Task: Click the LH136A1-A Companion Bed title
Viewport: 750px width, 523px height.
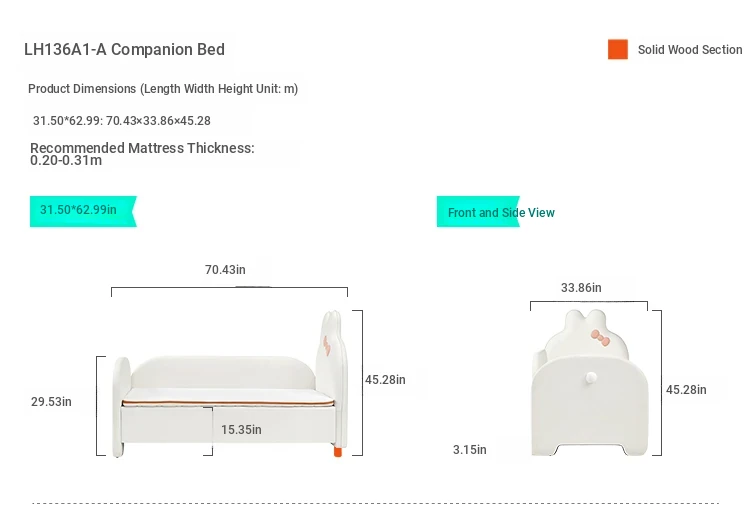Action: click(124, 49)
